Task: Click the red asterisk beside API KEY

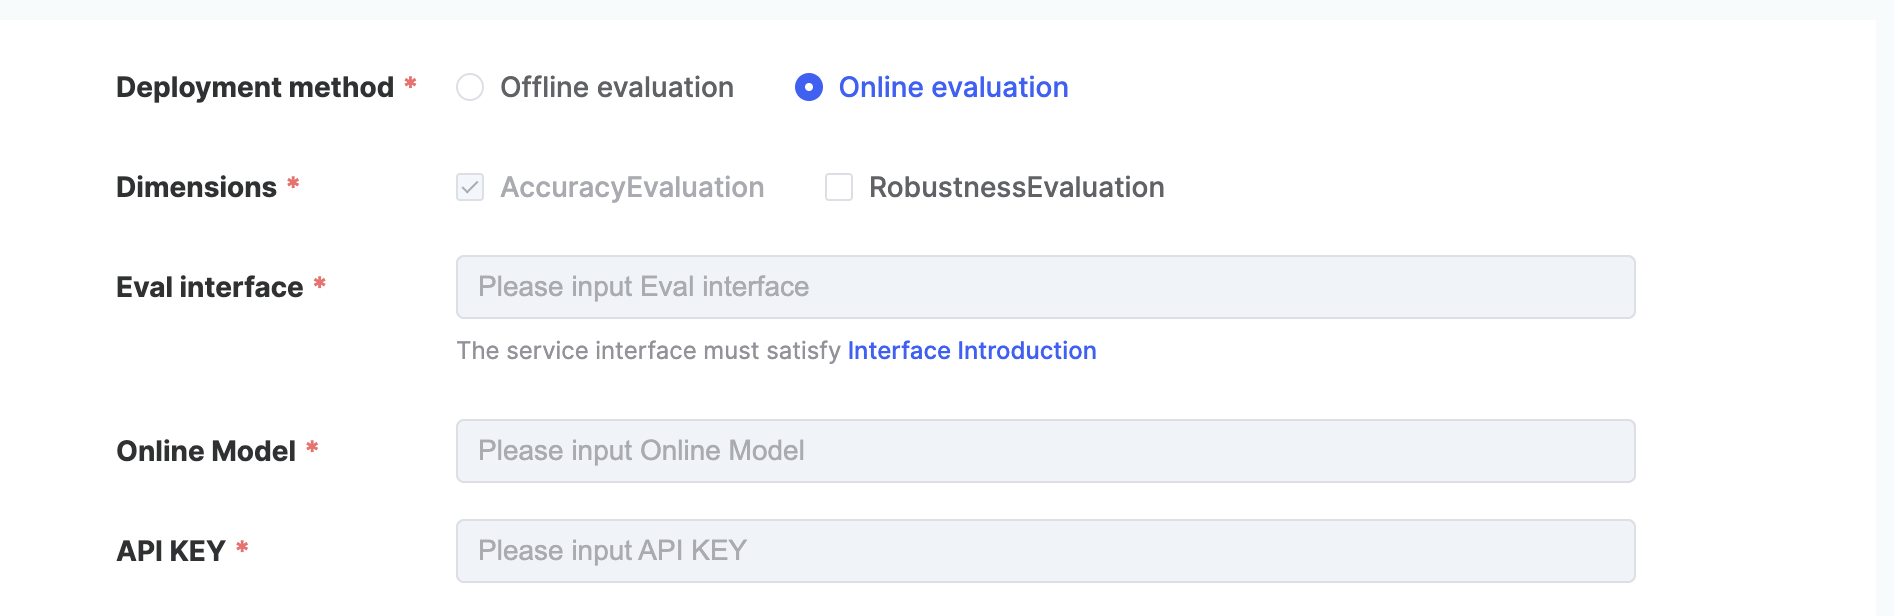Action: [x=242, y=548]
